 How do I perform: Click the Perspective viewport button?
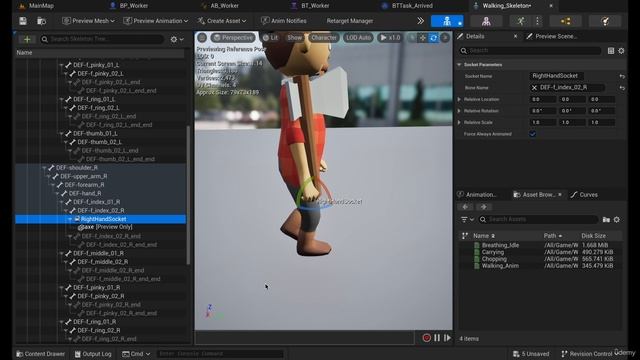tap(233, 38)
